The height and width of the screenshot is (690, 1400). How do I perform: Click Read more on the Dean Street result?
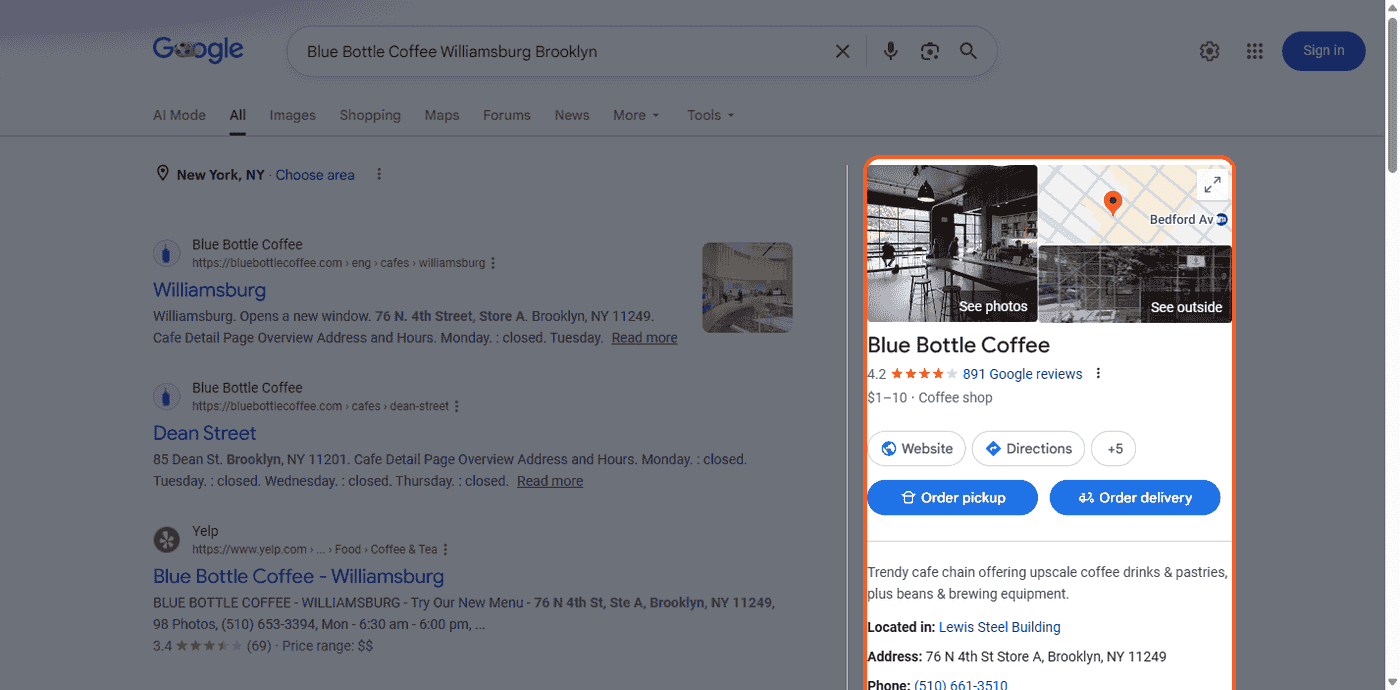click(x=550, y=481)
